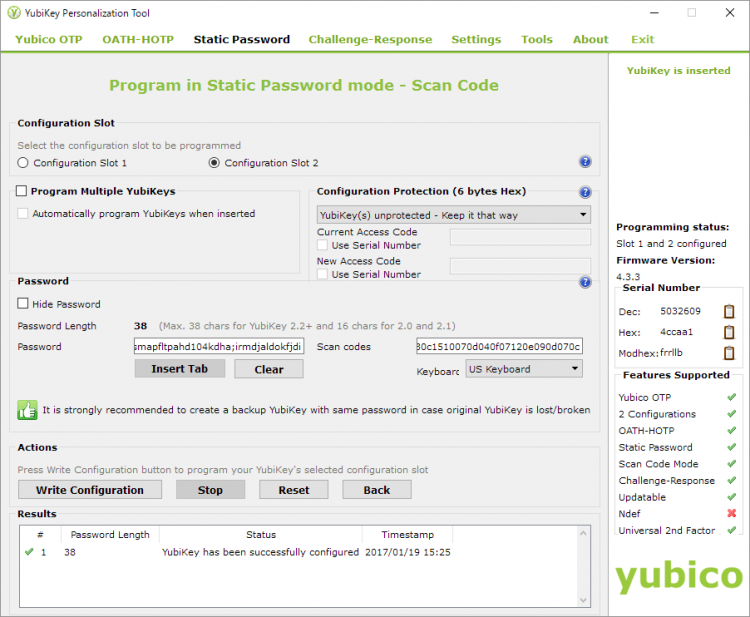The height and width of the screenshot is (617, 750).
Task: Click results scrollbar down arrow
Action: pyautogui.click(x=583, y=600)
